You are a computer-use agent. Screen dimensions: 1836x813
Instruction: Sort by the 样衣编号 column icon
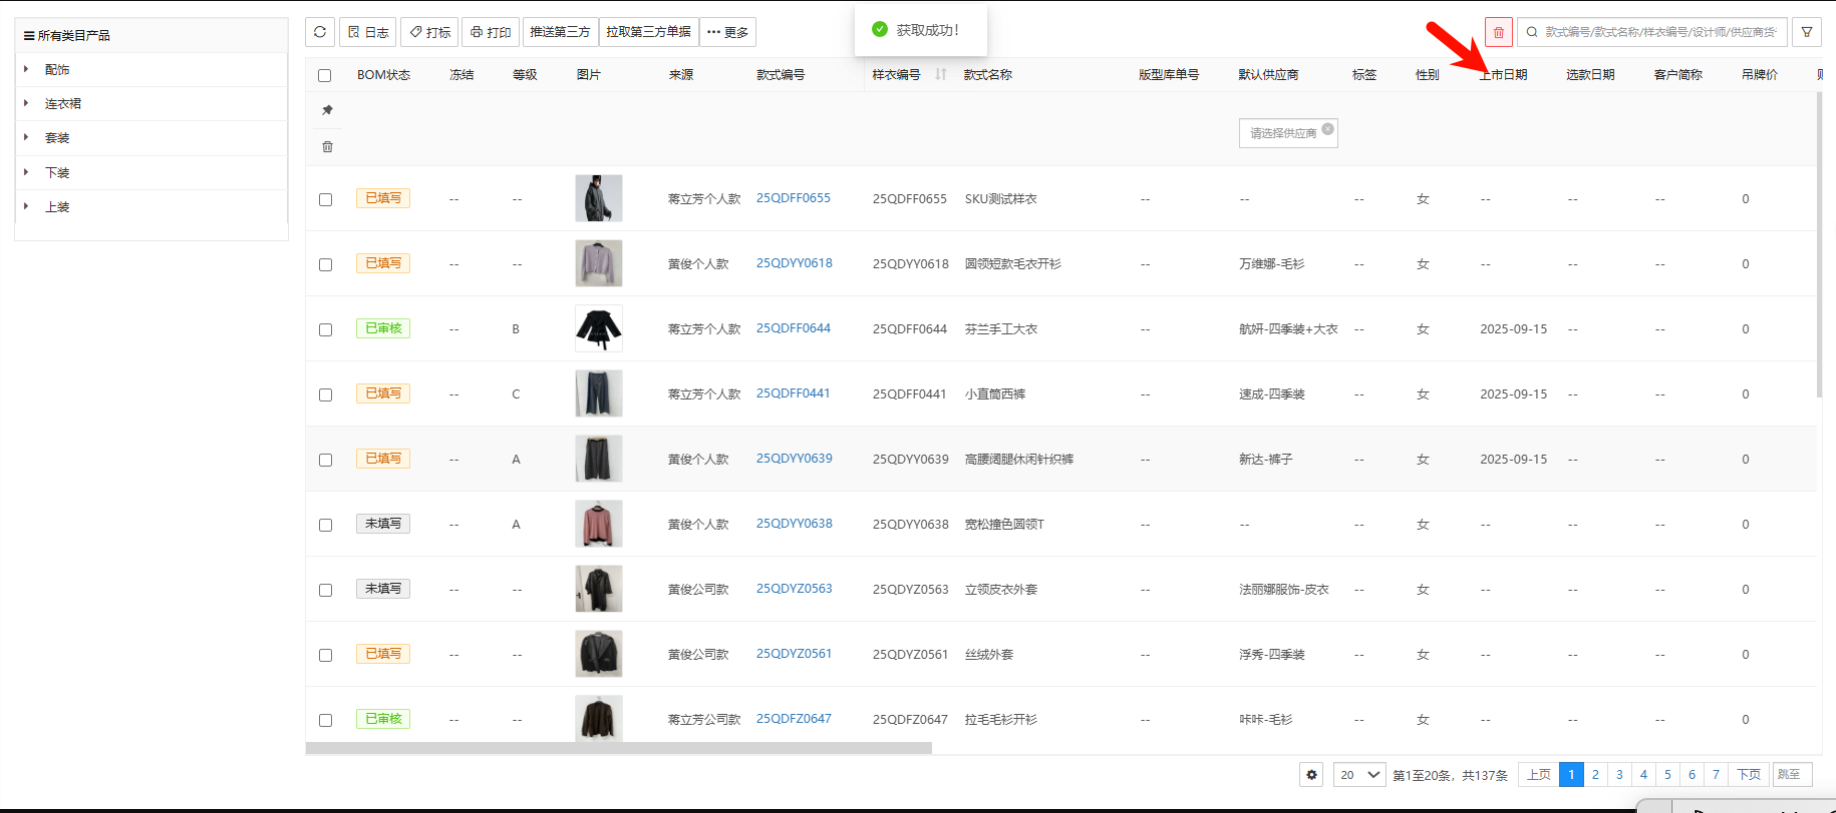[x=940, y=75]
